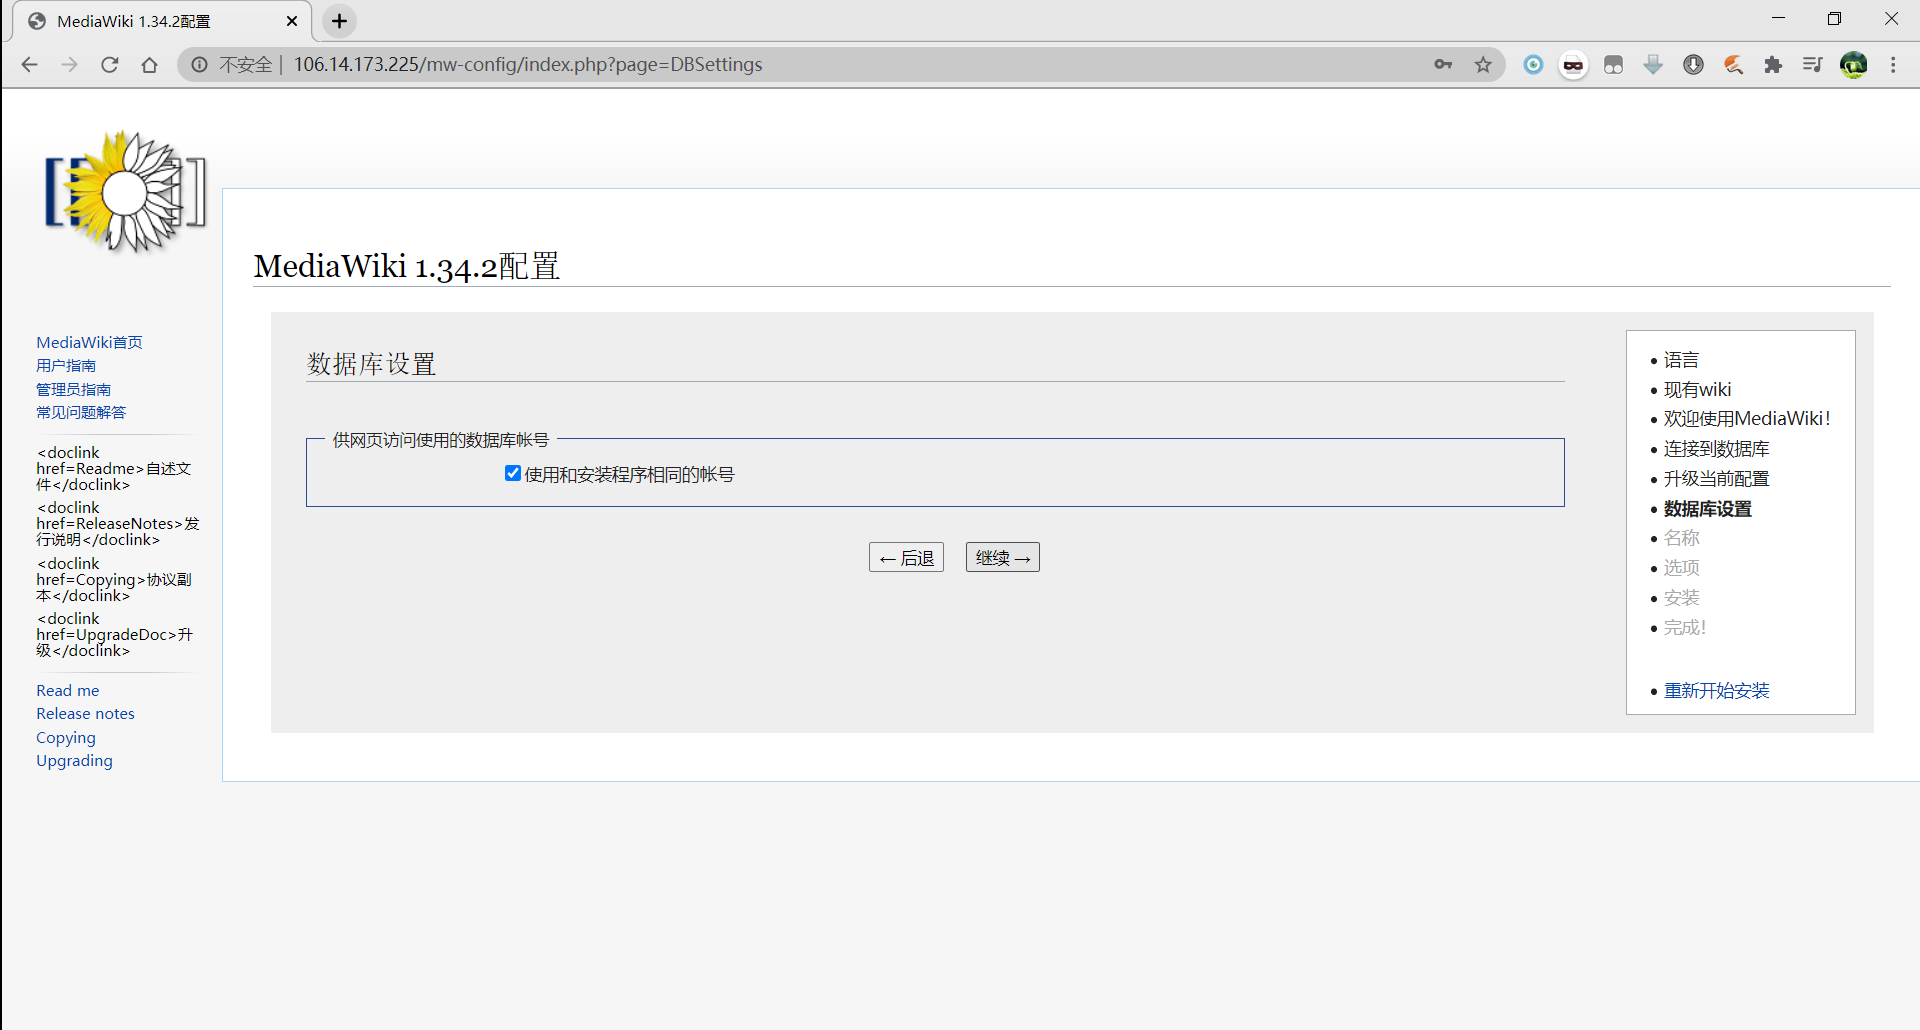
Task: Click the 升级当前配置 step
Action: point(1716,479)
